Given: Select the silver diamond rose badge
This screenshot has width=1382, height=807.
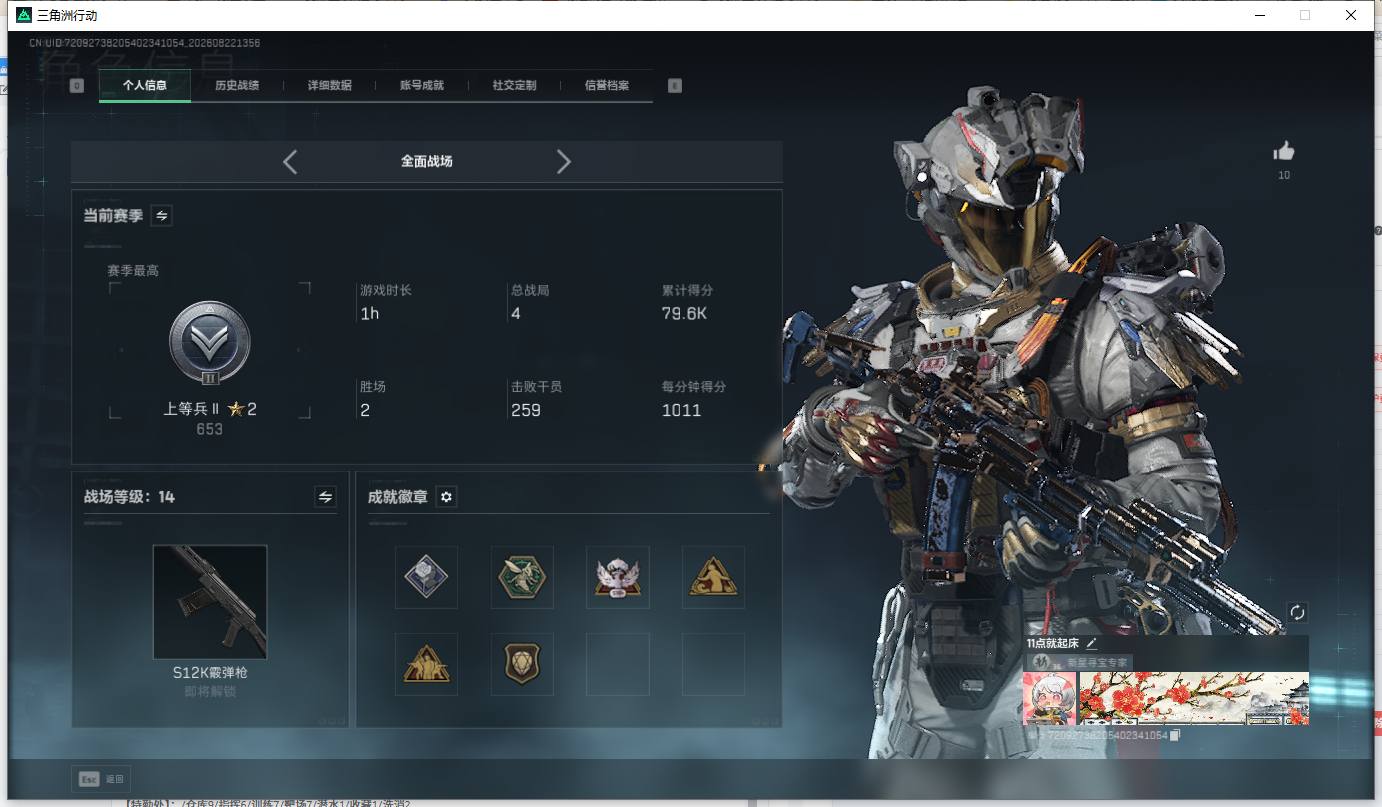Looking at the screenshot, I should click(x=426, y=577).
